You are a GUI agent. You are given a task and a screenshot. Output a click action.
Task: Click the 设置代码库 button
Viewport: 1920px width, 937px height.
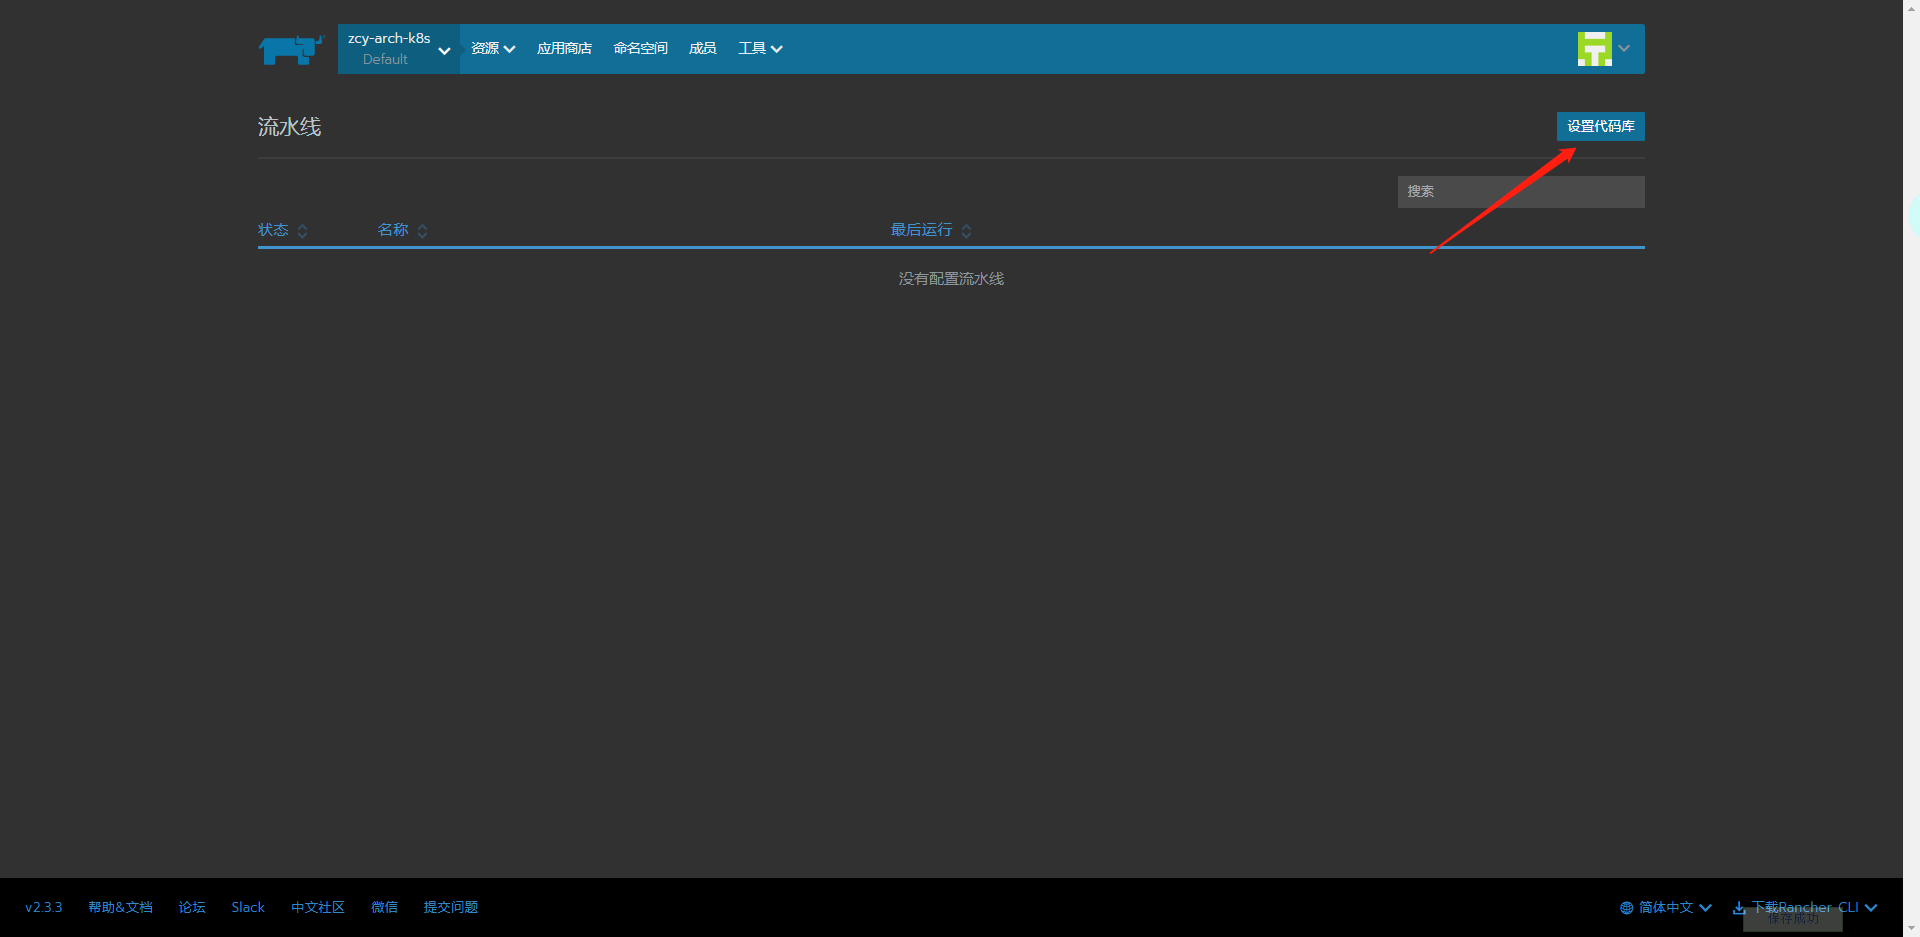(x=1600, y=126)
